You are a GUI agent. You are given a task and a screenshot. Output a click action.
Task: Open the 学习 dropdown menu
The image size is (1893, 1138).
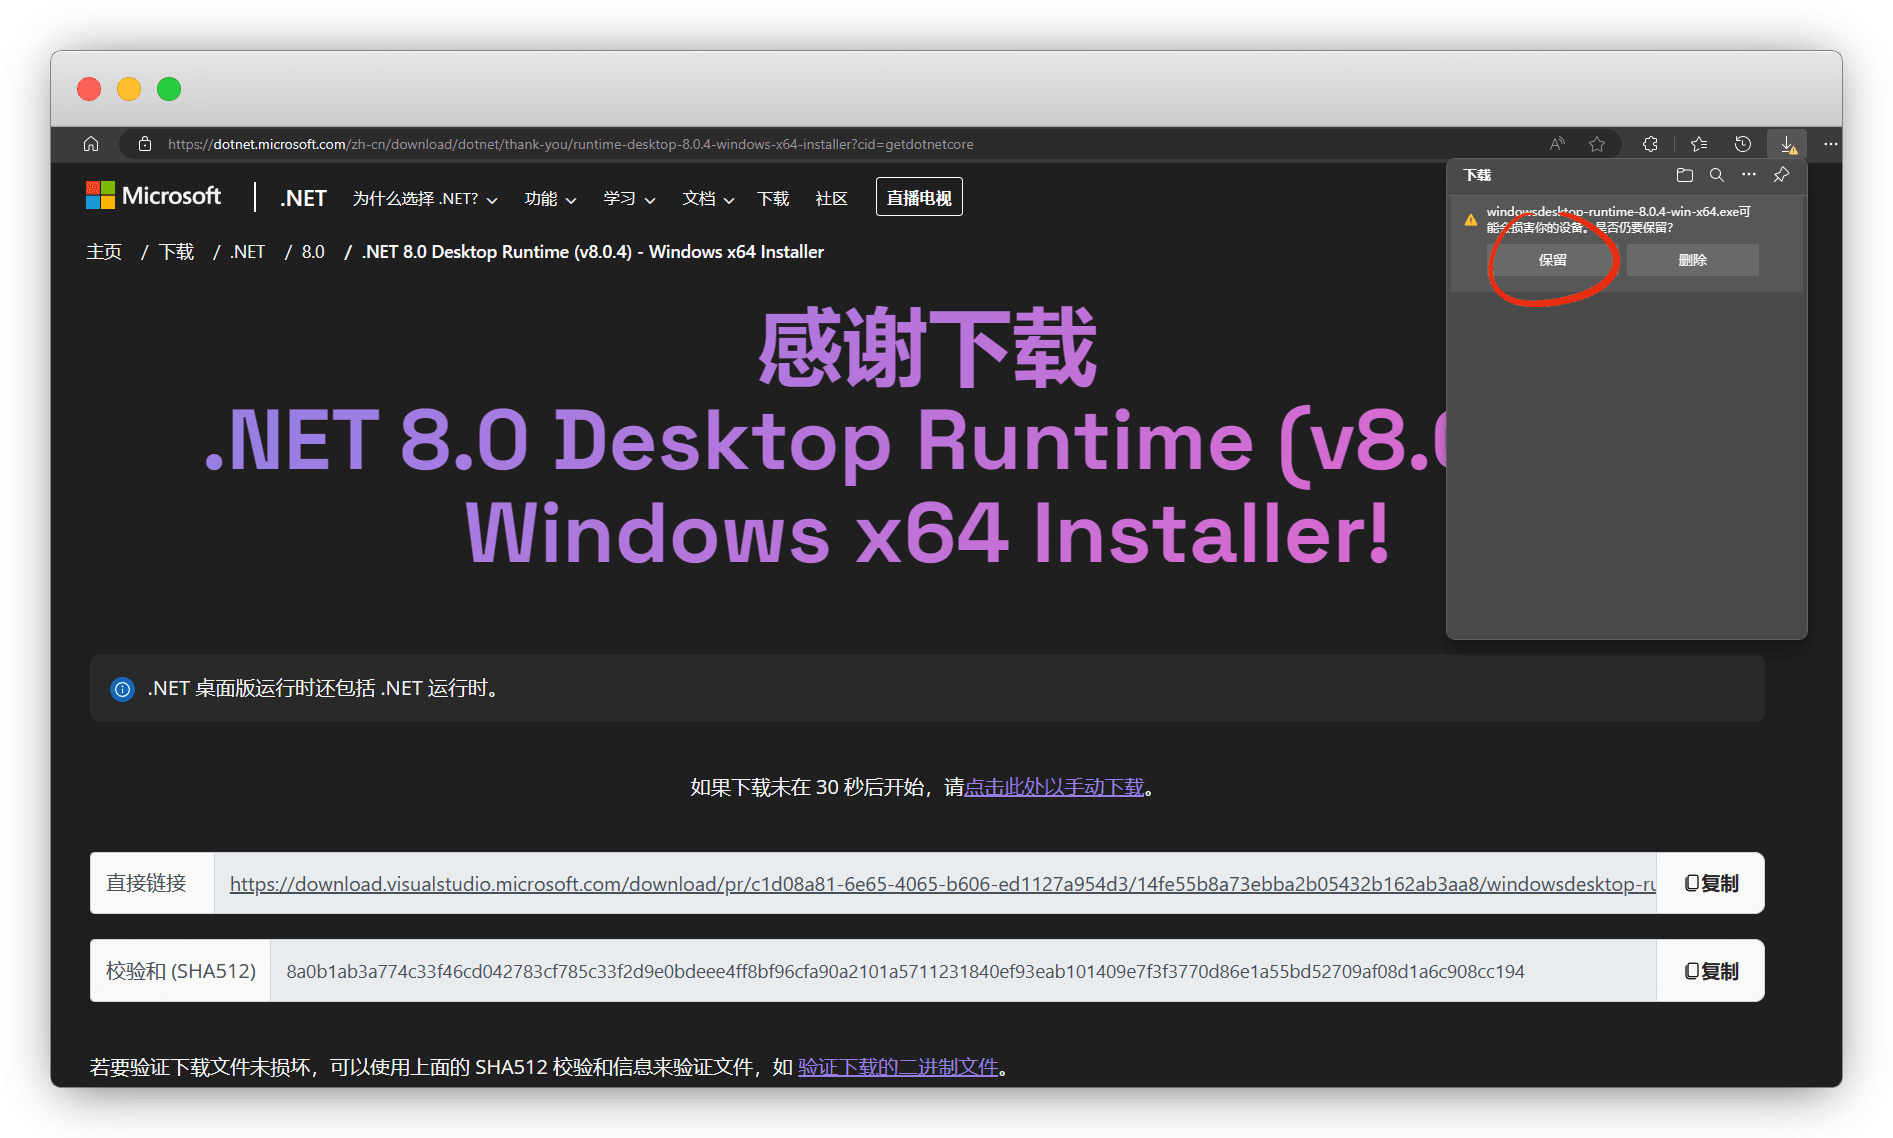(x=629, y=199)
